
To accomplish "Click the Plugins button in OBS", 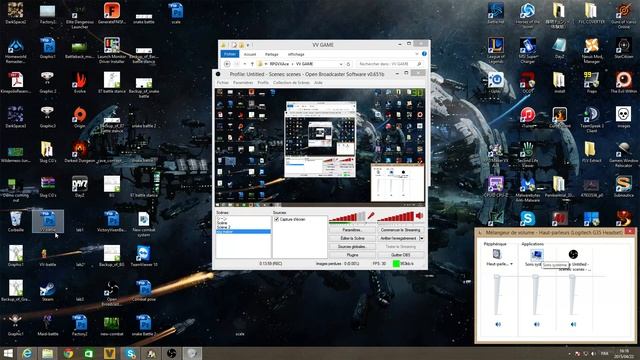I will [x=352, y=255].
